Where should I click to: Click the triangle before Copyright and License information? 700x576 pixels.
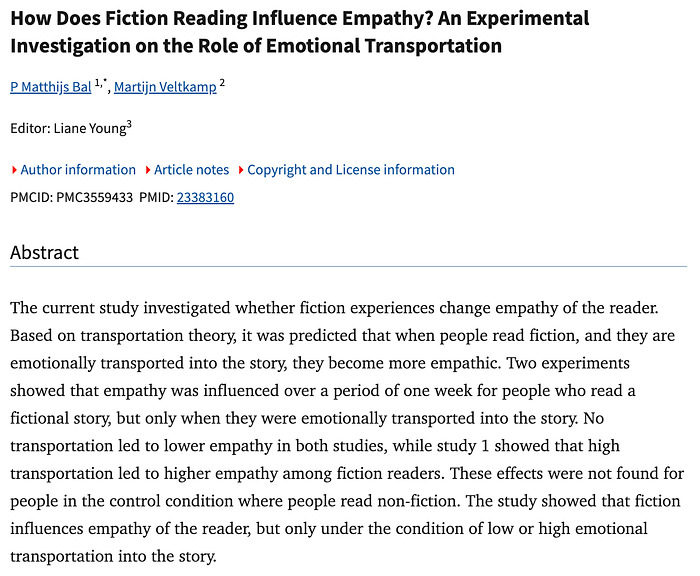(x=240, y=170)
